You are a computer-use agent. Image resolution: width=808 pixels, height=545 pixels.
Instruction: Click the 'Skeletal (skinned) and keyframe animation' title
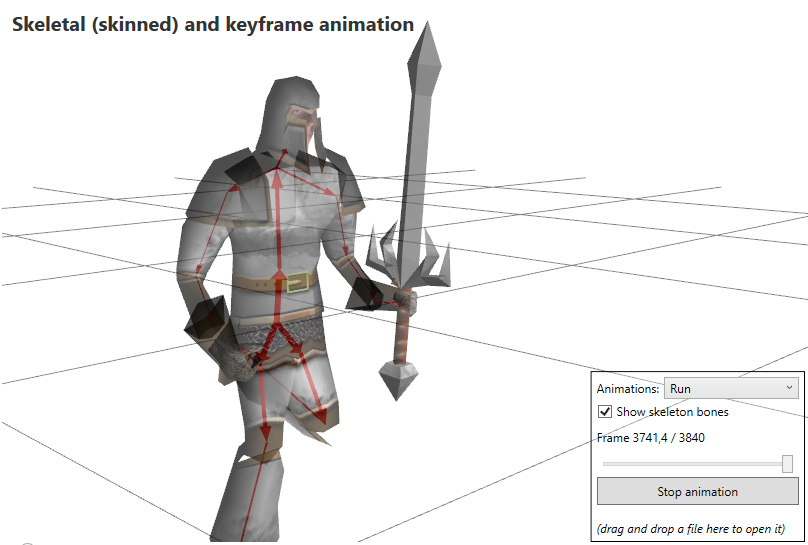coord(213,24)
